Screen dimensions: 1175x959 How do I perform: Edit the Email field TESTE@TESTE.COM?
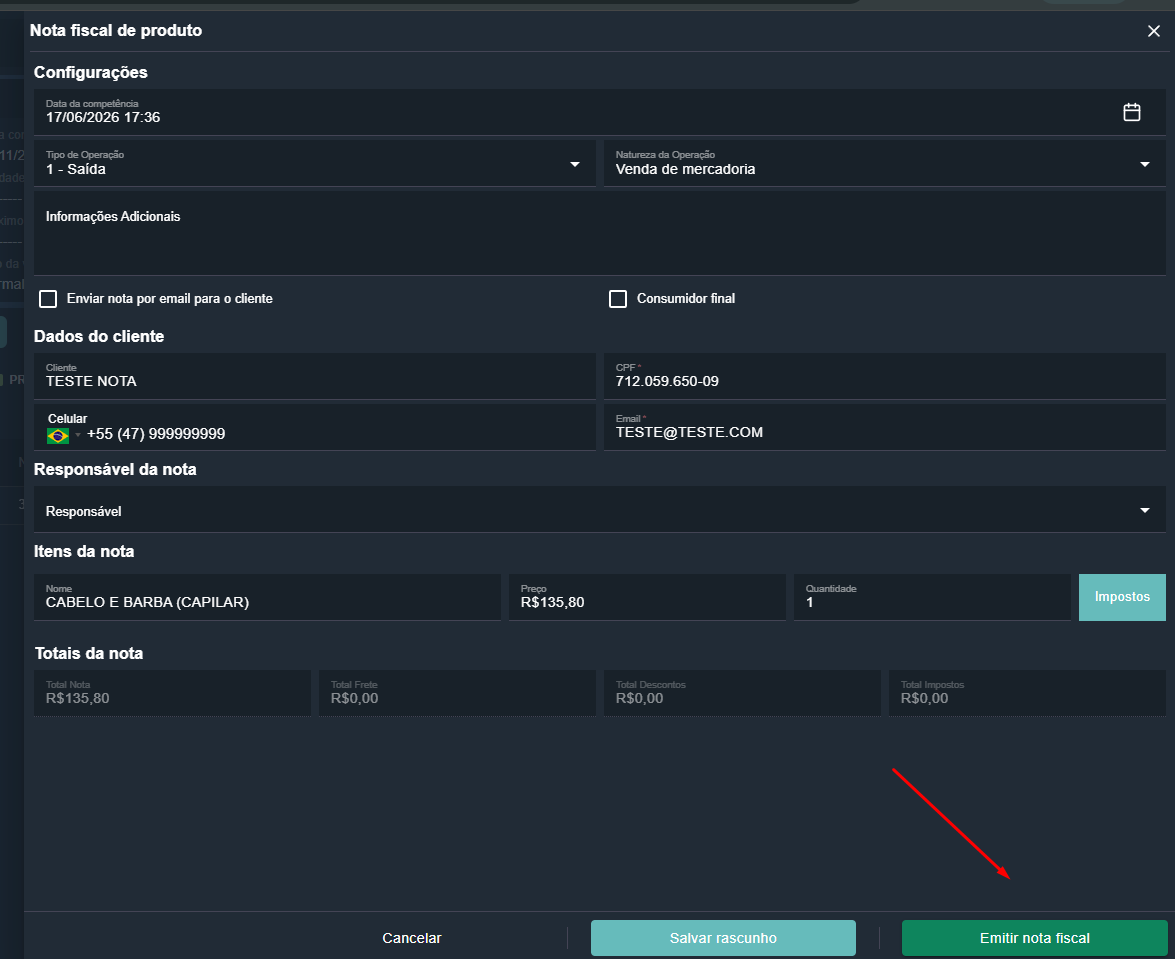(884, 428)
